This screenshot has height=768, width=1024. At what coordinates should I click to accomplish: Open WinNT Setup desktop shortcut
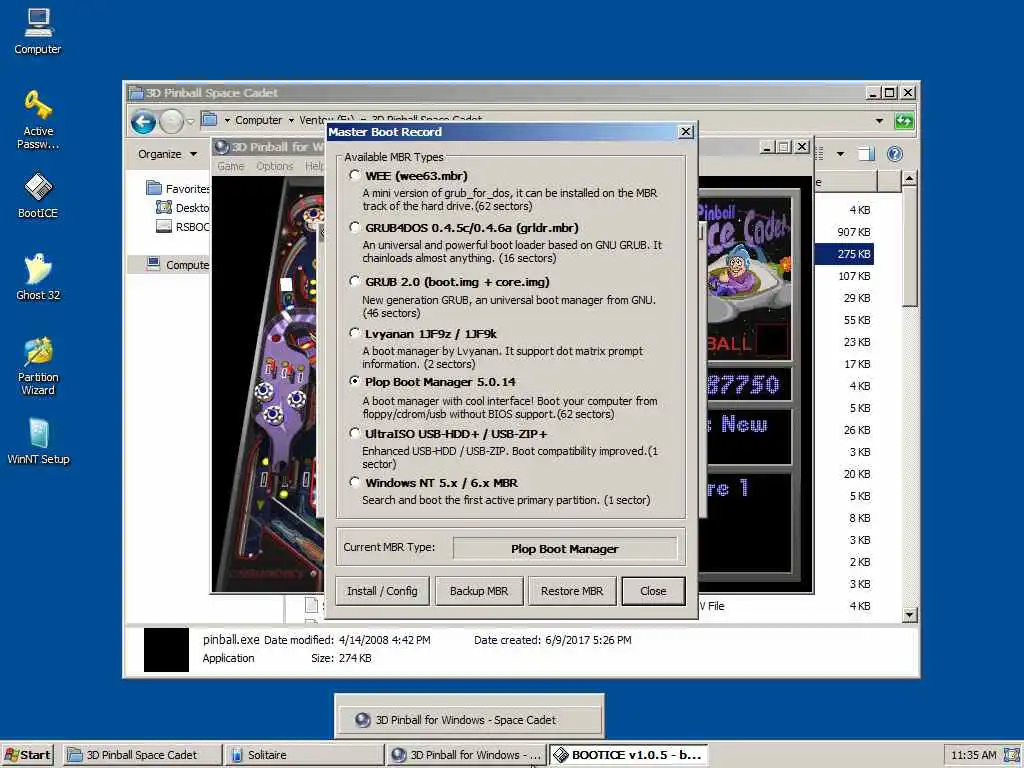38,441
